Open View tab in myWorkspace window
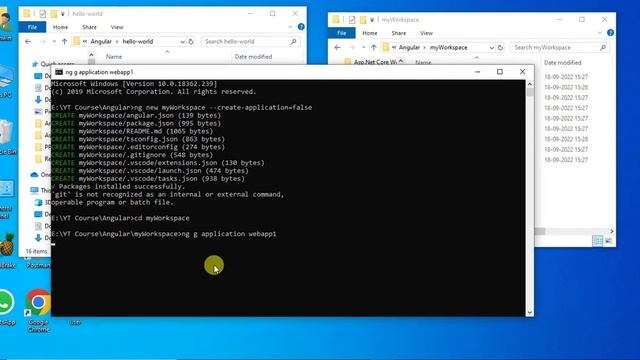 click(426, 33)
